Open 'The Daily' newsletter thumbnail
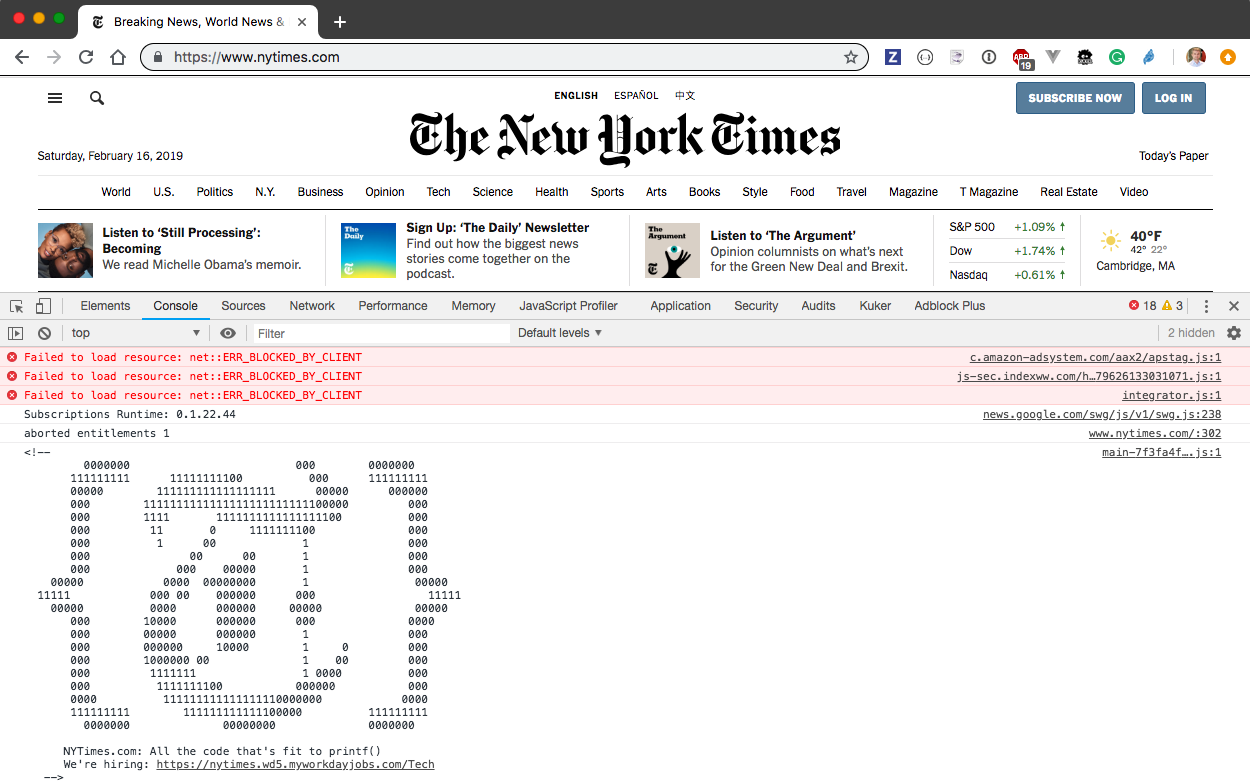Image resolution: width=1250 pixels, height=783 pixels. coord(368,250)
